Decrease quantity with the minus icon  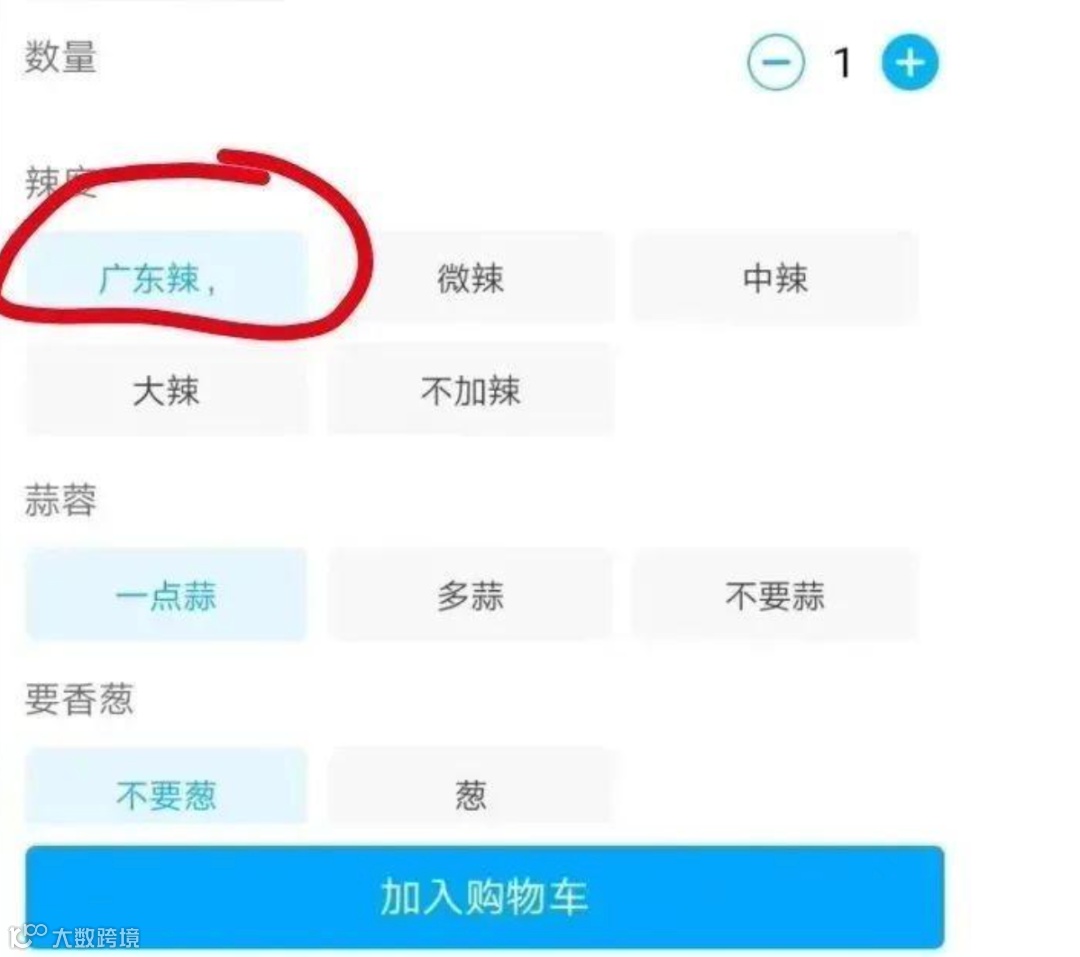[x=776, y=63]
